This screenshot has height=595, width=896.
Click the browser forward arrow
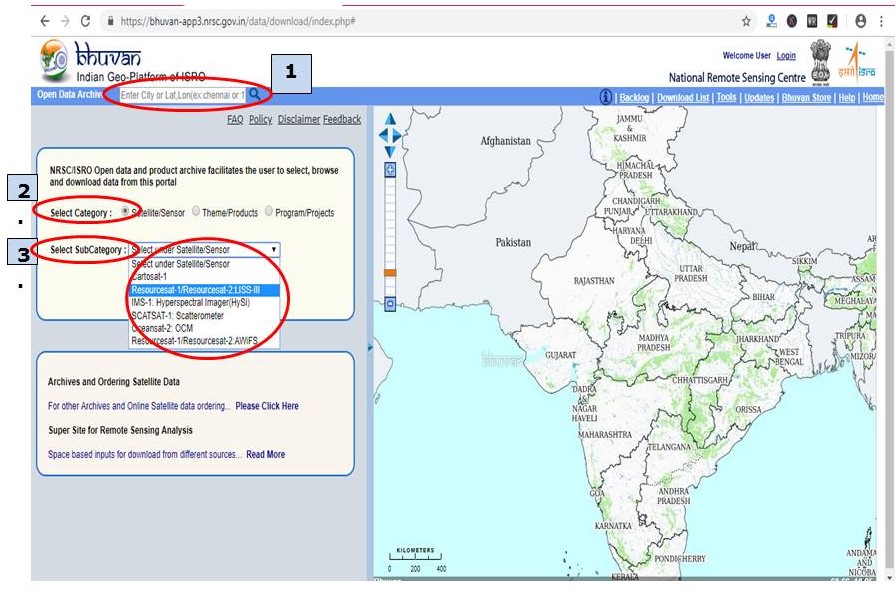click(65, 21)
